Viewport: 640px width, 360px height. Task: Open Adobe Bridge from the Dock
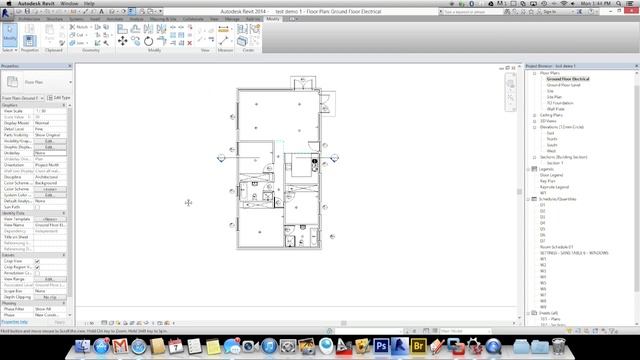pos(418,346)
